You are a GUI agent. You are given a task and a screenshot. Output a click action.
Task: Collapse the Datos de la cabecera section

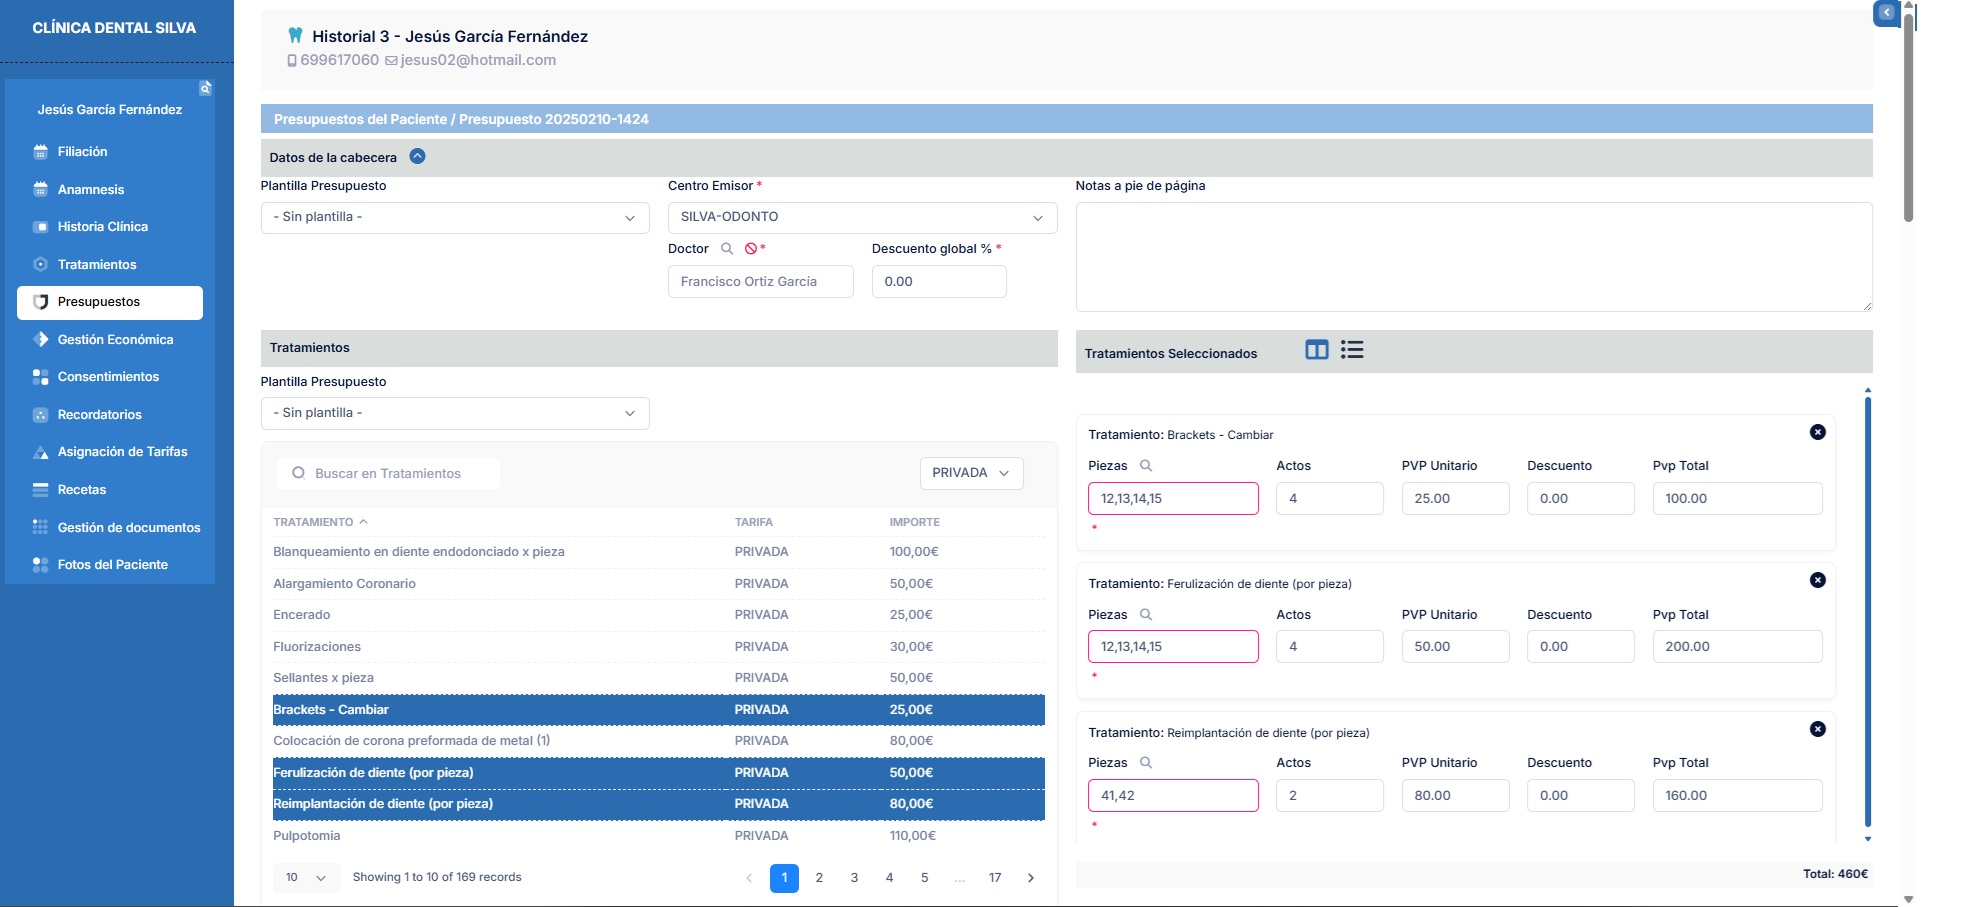[x=418, y=156]
